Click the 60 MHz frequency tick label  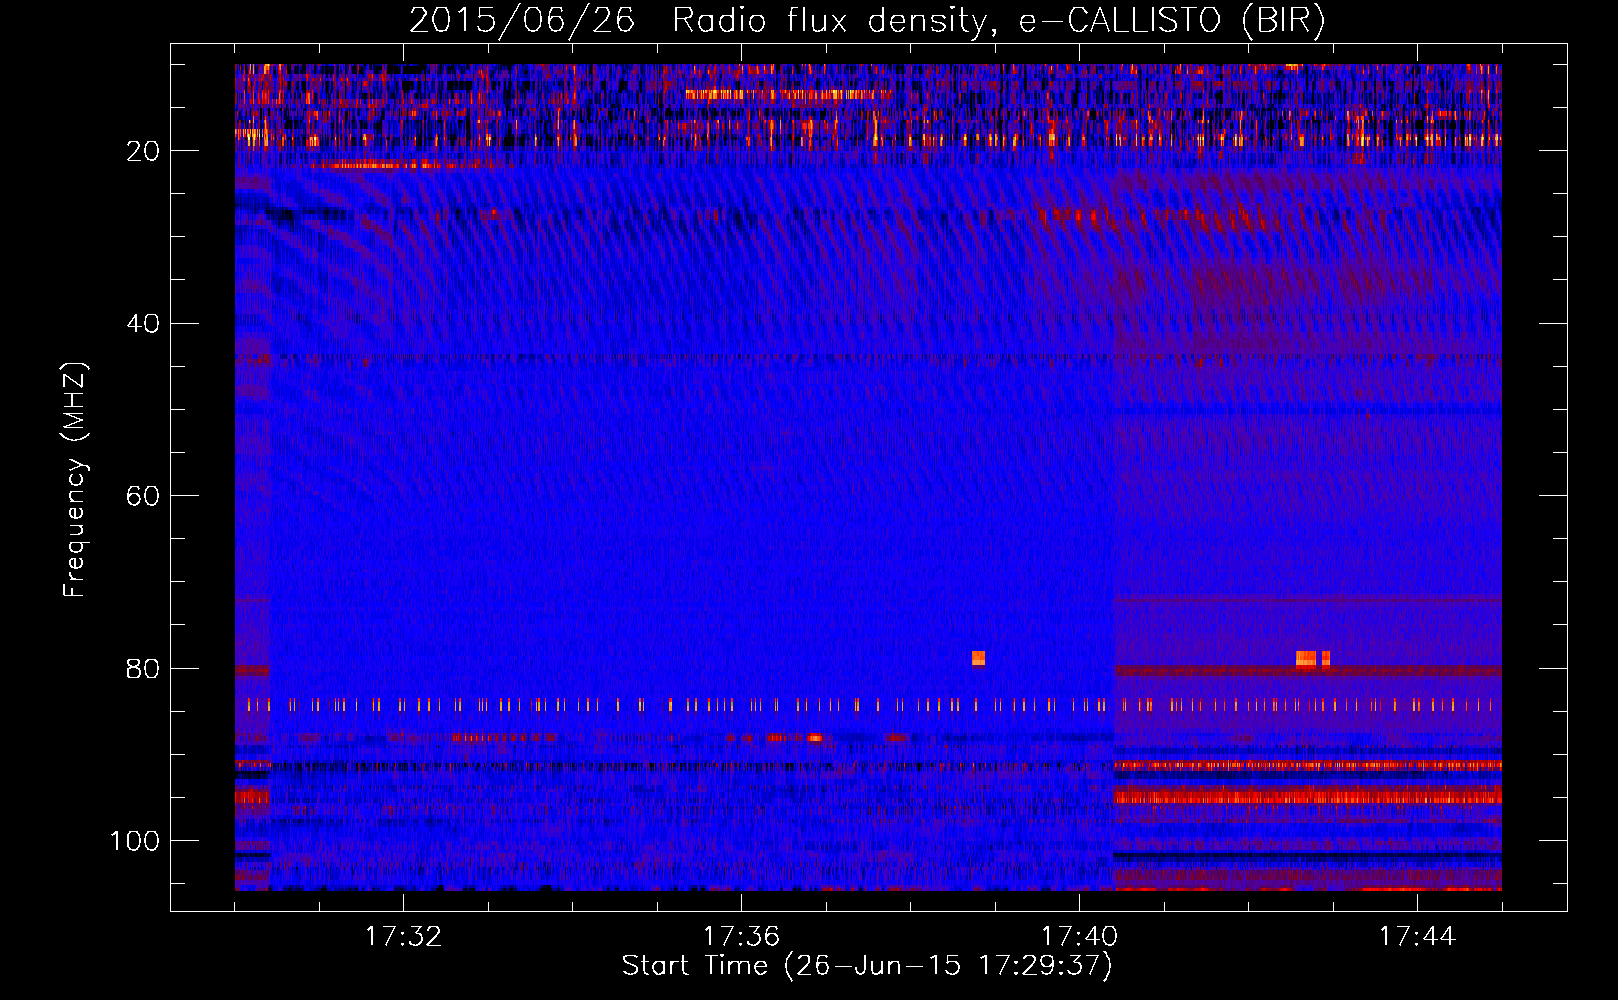coord(144,496)
